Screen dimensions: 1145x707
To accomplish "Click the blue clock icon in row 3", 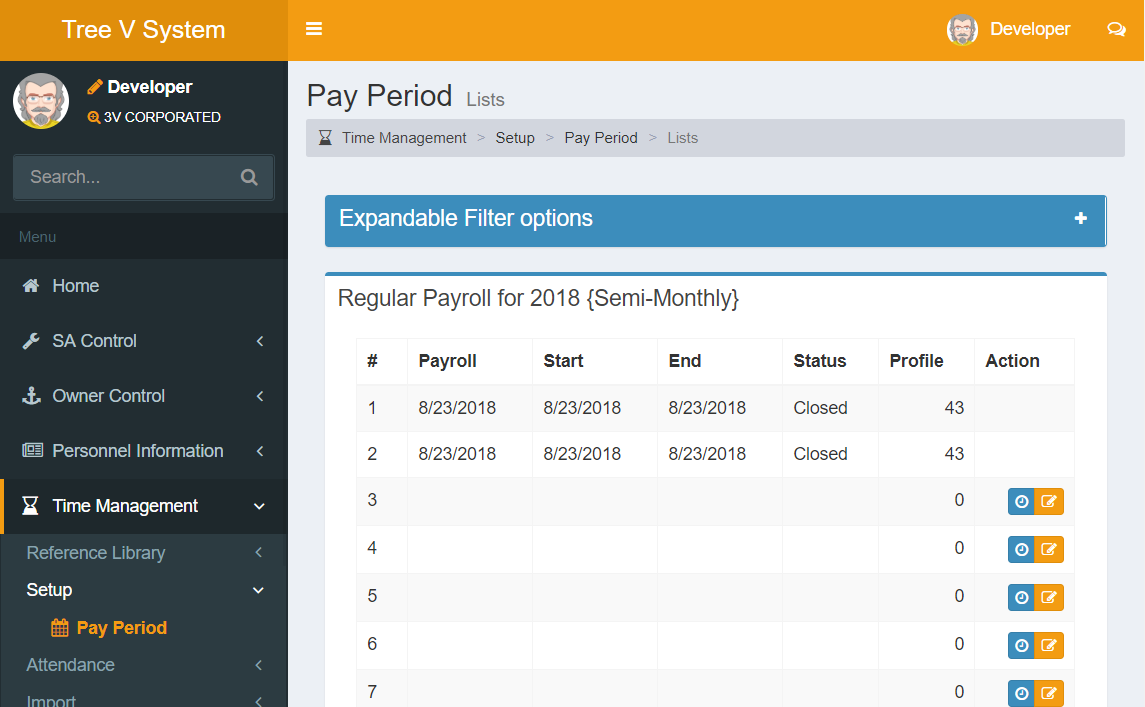I will 1021,502.
